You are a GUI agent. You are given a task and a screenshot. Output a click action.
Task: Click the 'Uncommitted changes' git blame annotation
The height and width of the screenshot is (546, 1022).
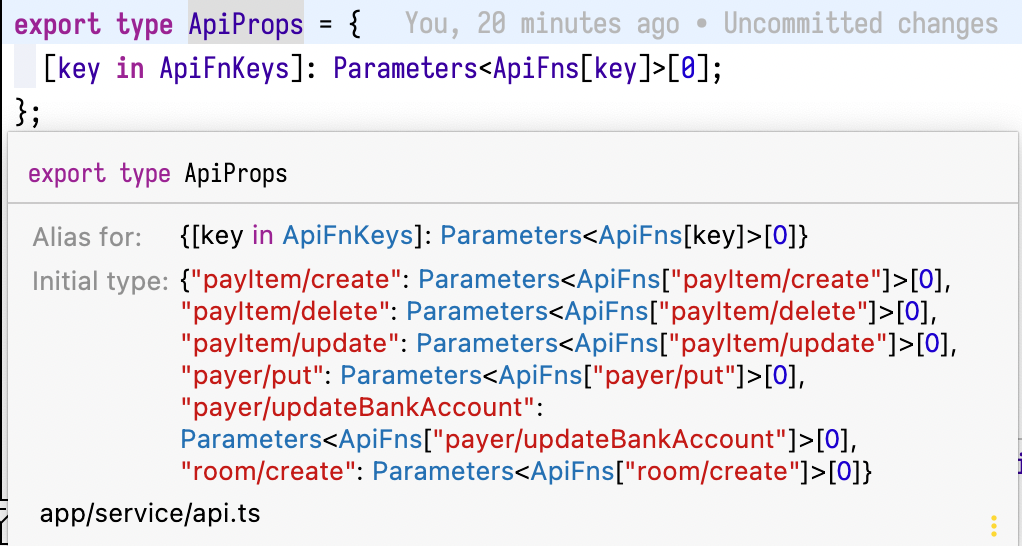coord(860,24)
